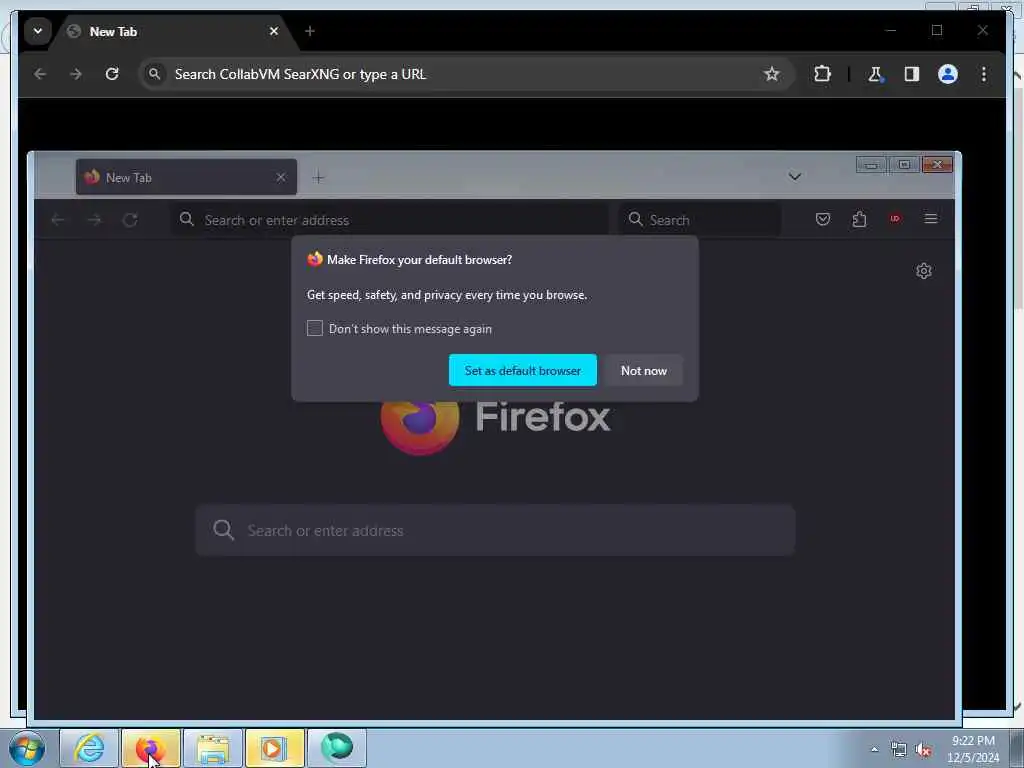Open a new tab in Firefox

[x=318, y=177]
